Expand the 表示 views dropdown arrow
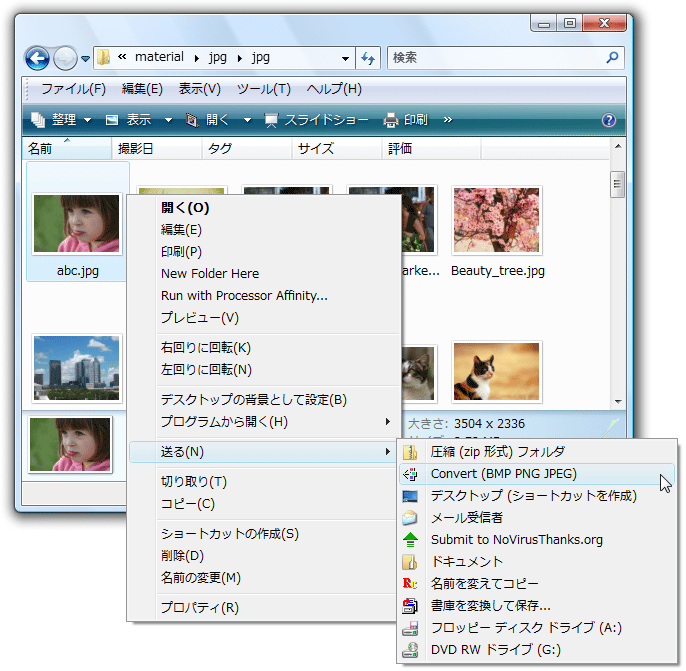 168,120
